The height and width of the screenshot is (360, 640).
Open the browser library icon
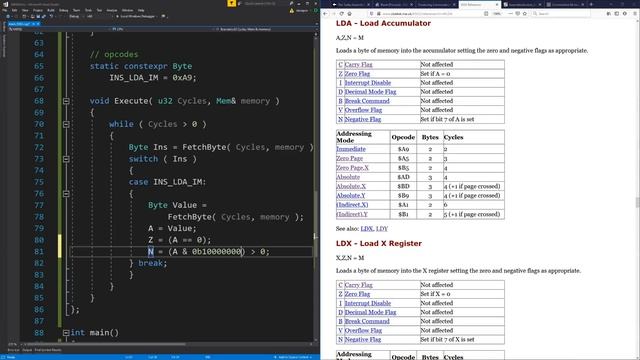tap(609, 13)
